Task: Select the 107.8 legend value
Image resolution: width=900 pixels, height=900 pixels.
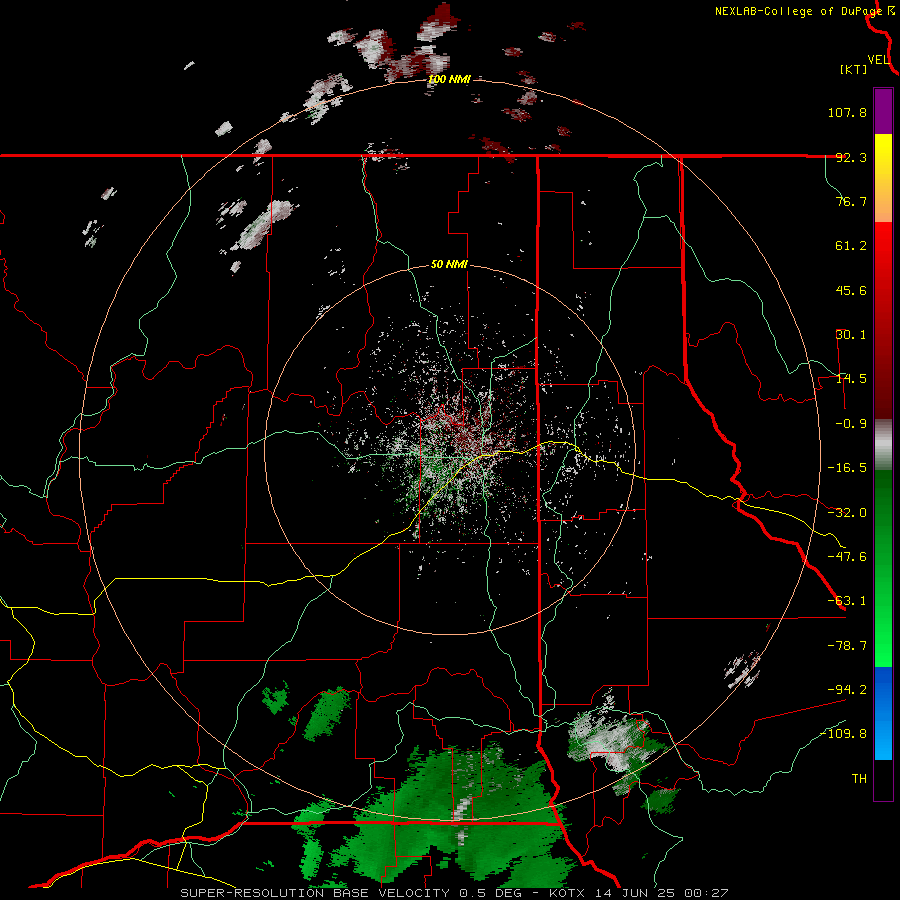Action: (x=847, y=112)
